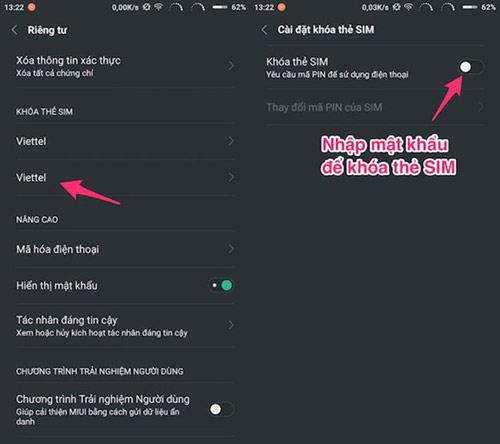Tap the battery icon in right status bar
This screenshot has height=444, width=500.
click(x=470, y=7)
